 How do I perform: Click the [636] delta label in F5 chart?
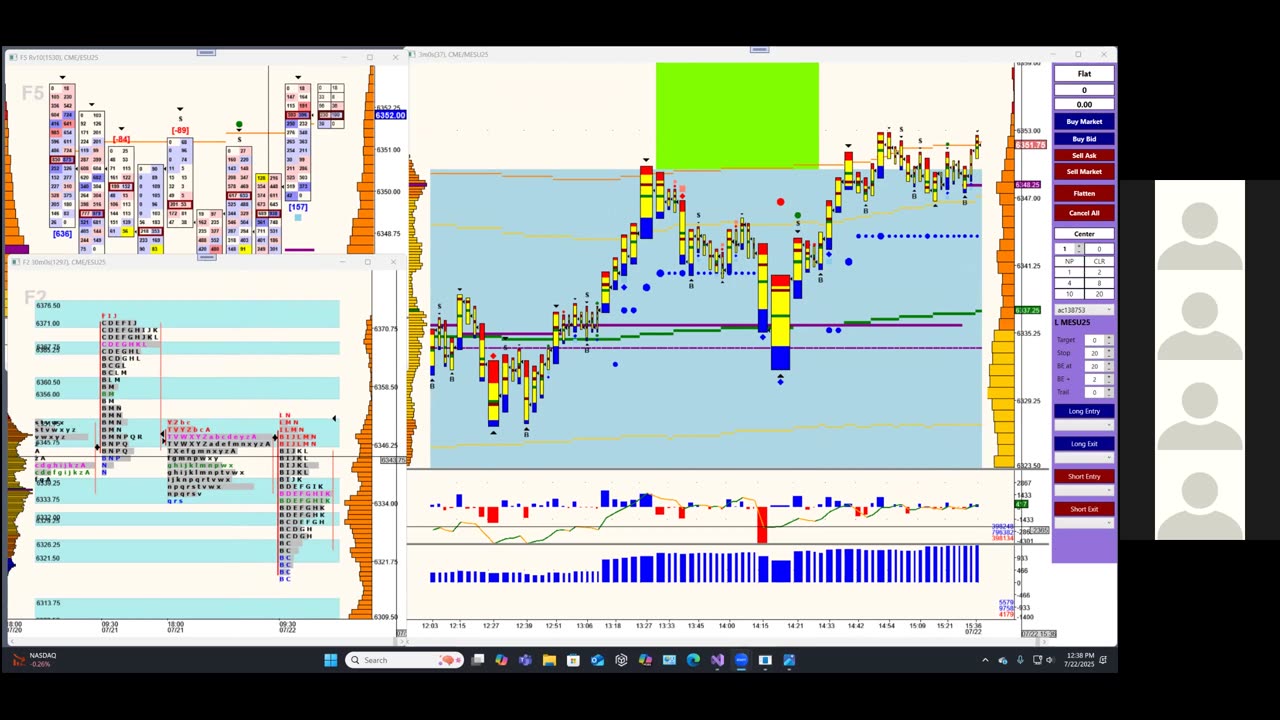62,234
